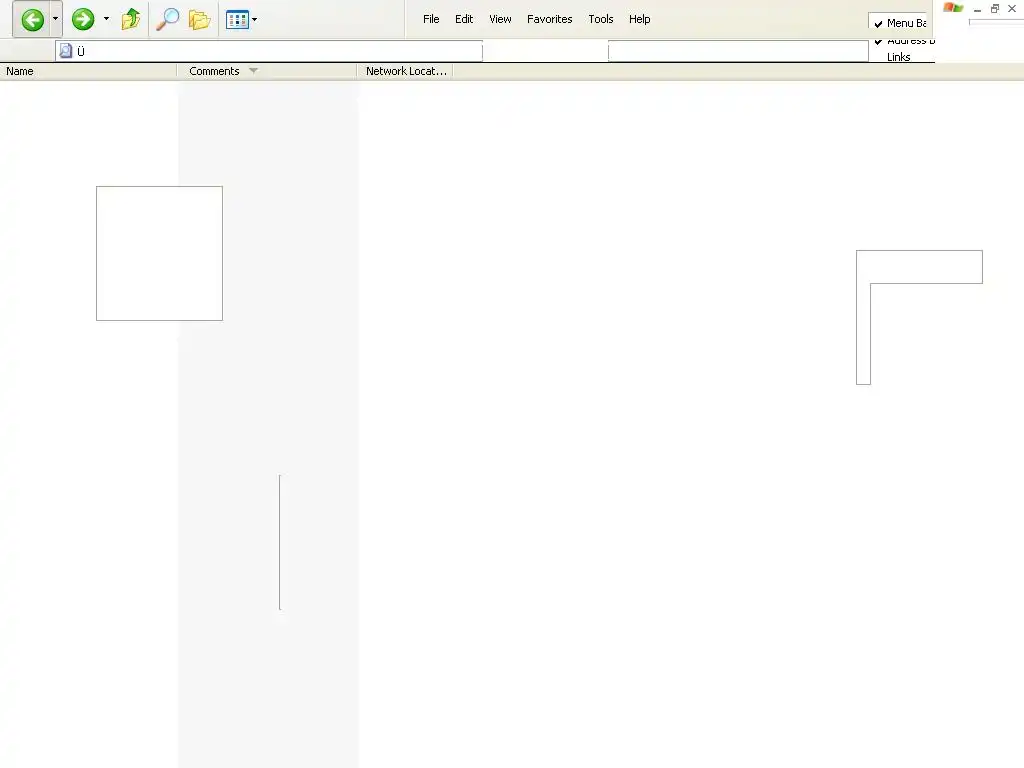Image resolution: width=1024 pixels, height=768 pixels.
Task: Open the Edit menu
Action: coord(464,20)
